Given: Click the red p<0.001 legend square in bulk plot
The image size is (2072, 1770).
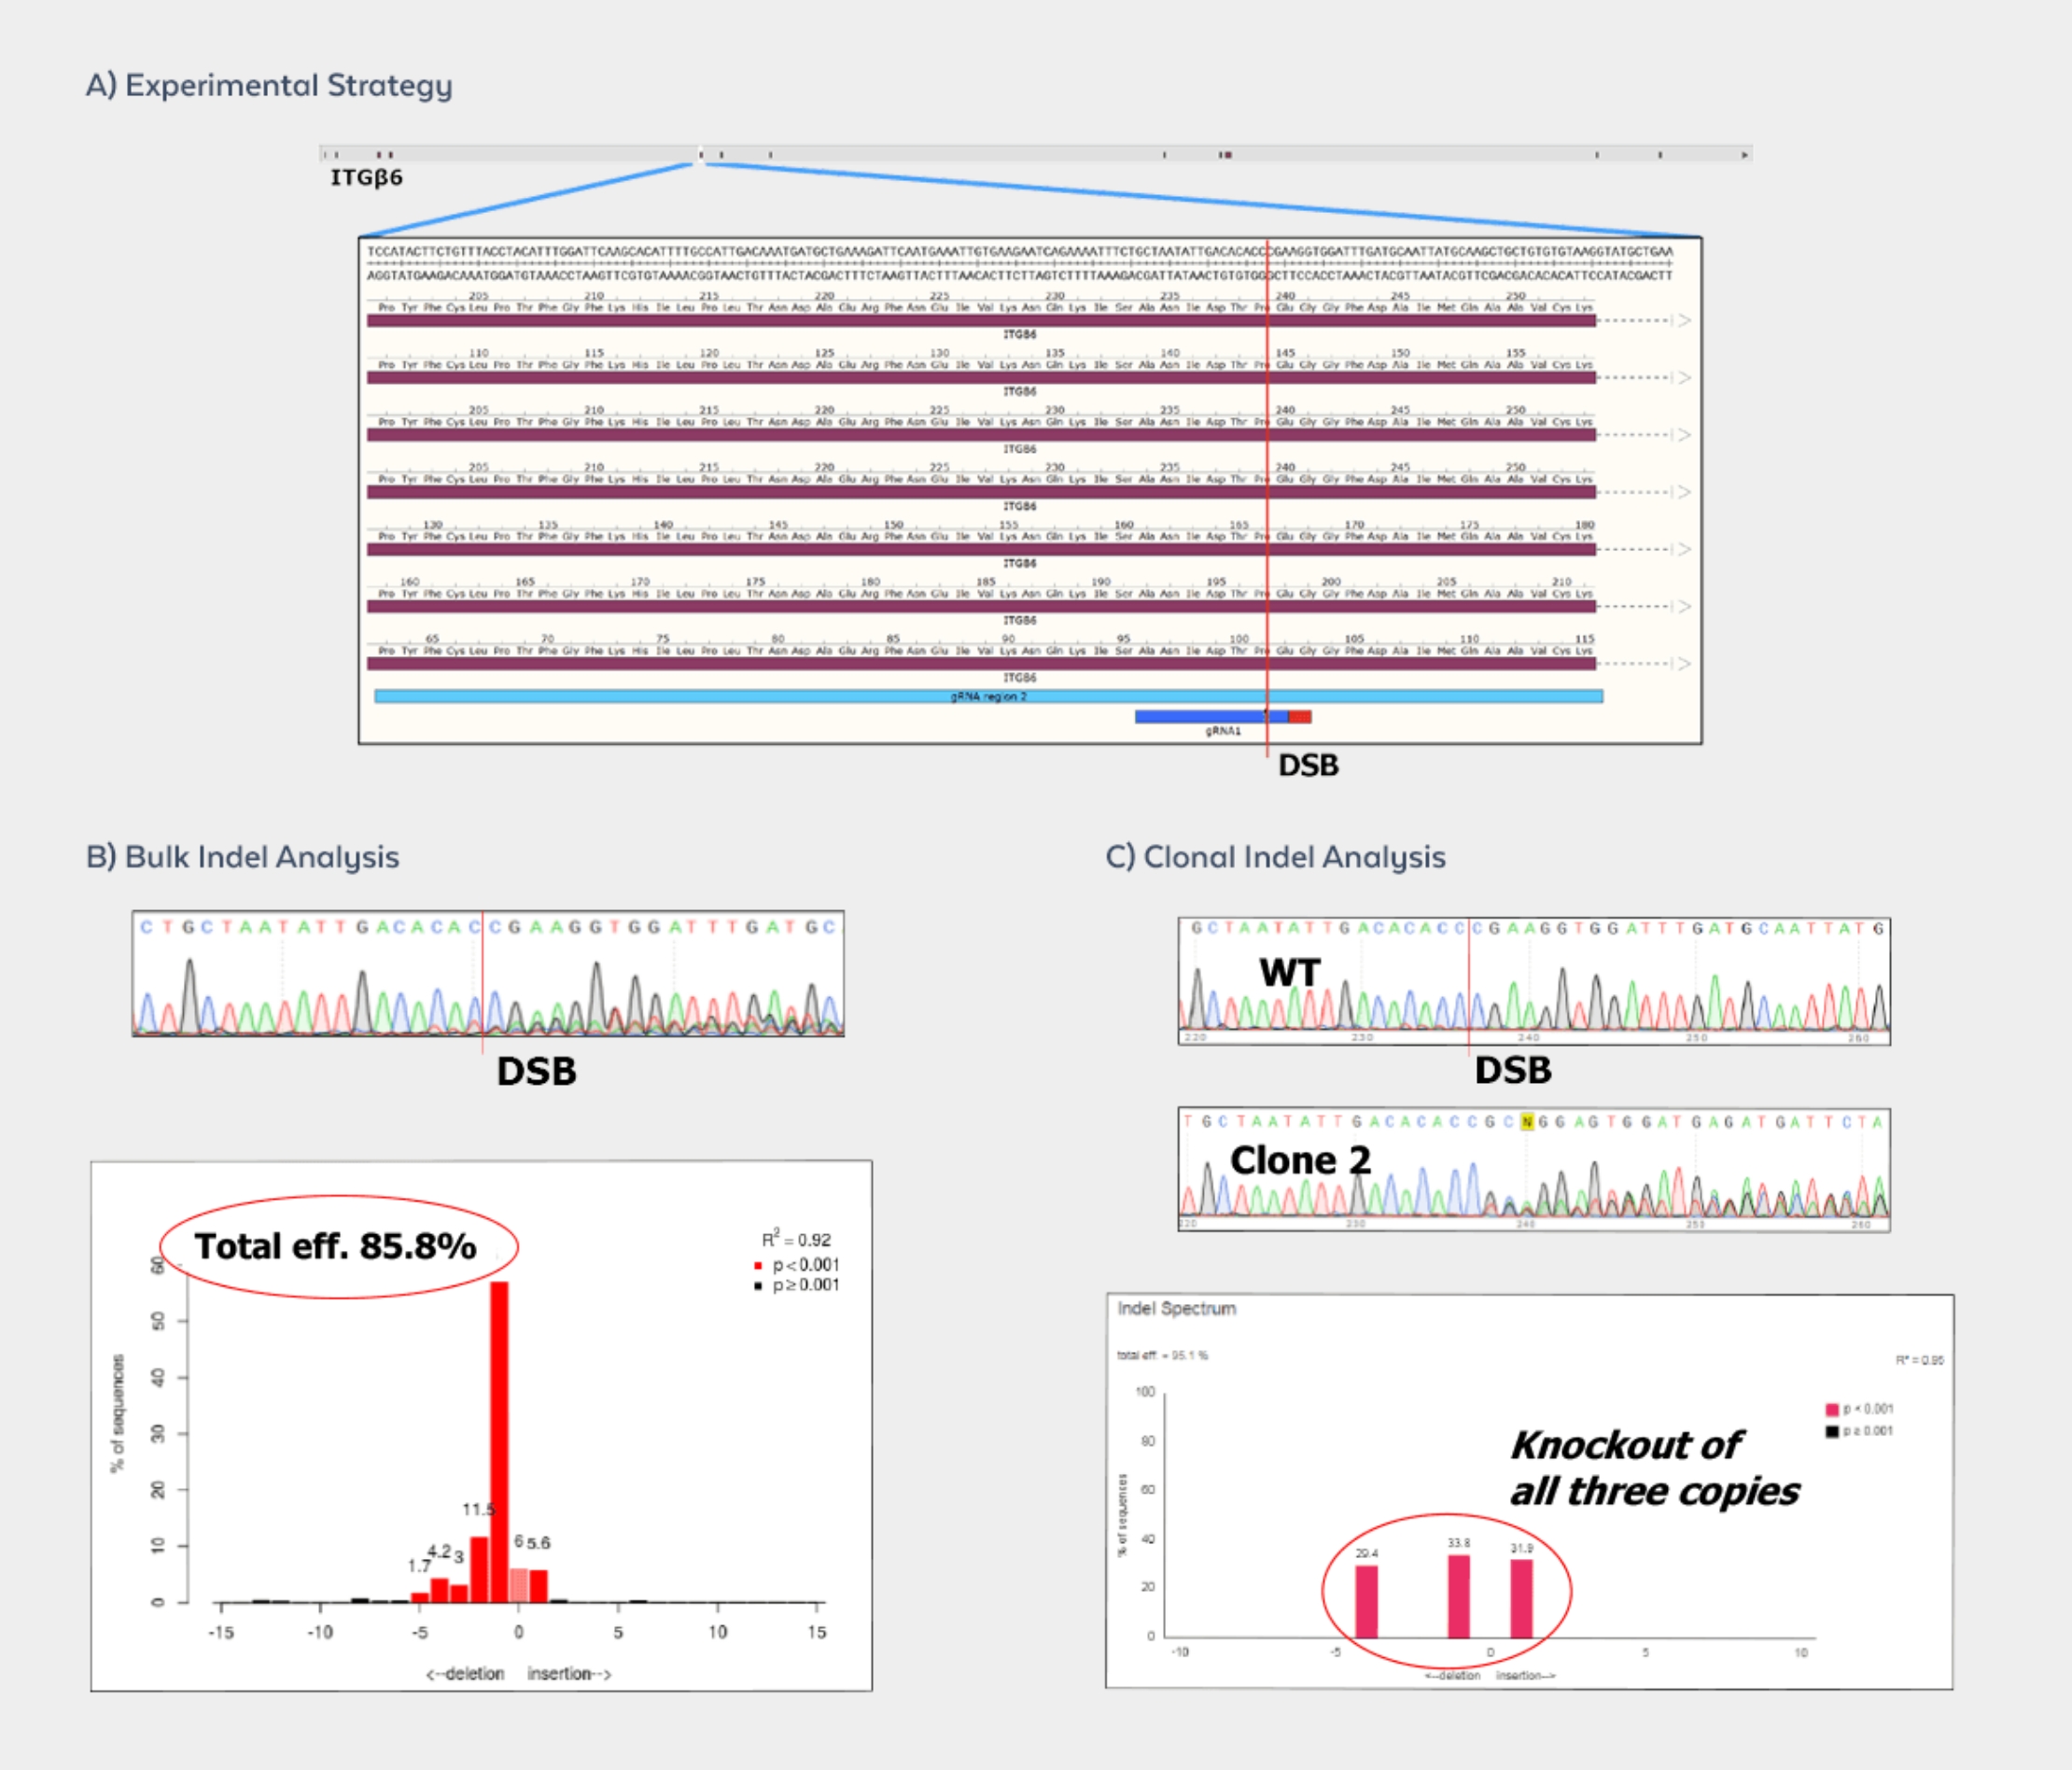Looking at the screenshot, I should pos(758,1266).
